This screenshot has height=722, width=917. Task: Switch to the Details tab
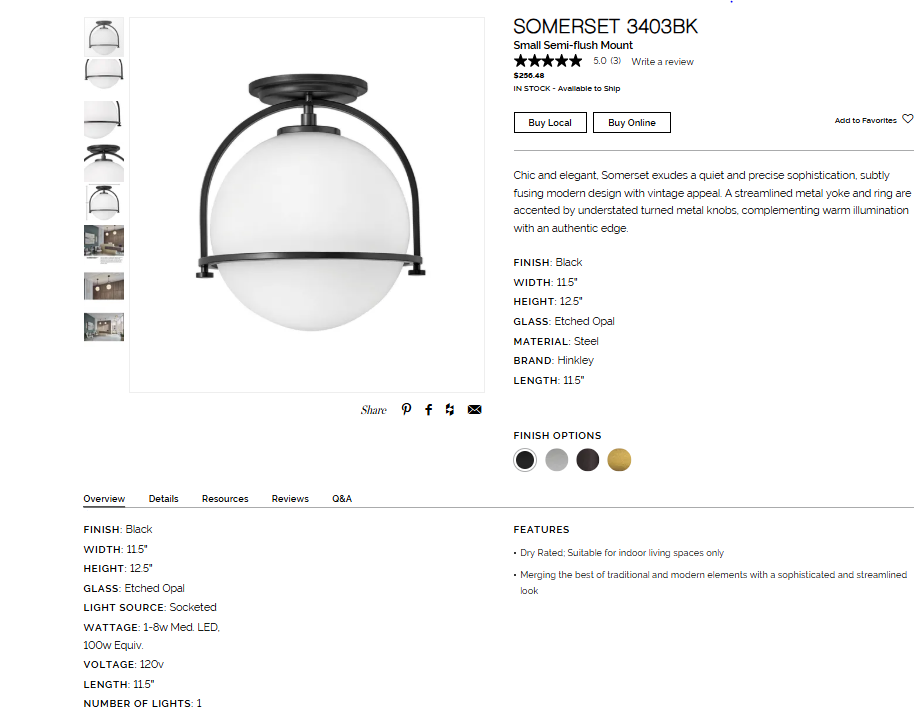[163, 499]
